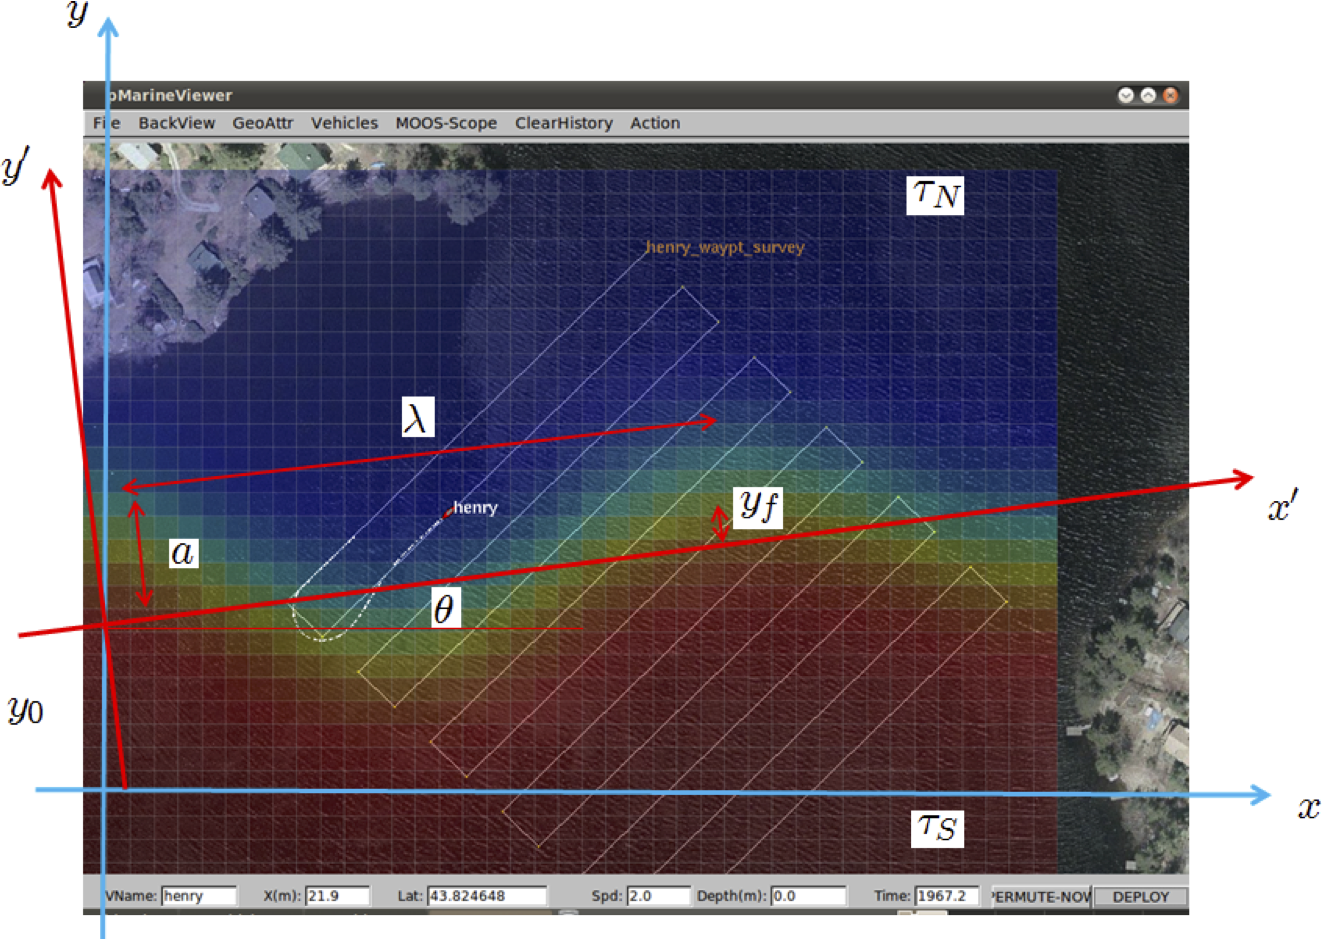Click ClearHistory in the menu bar
The height and width of the screenshot is (939, 1322).
tap(564, 123)
